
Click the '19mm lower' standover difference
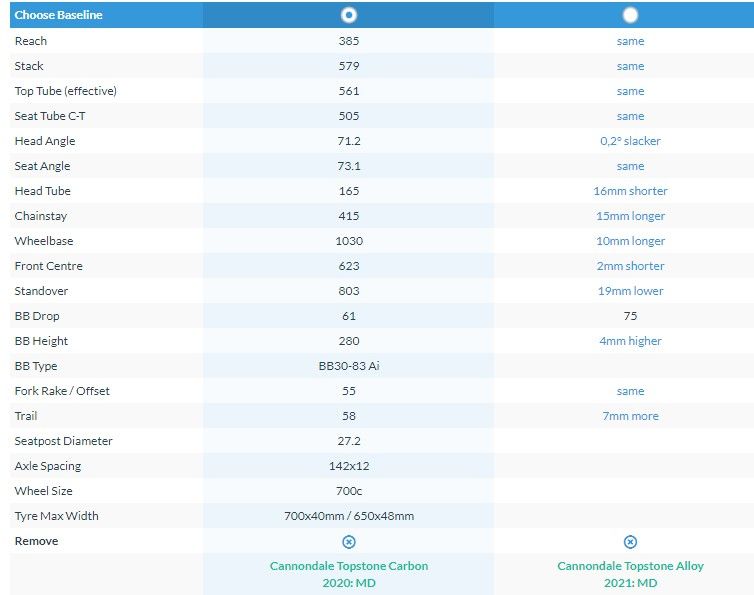[630, 291]
